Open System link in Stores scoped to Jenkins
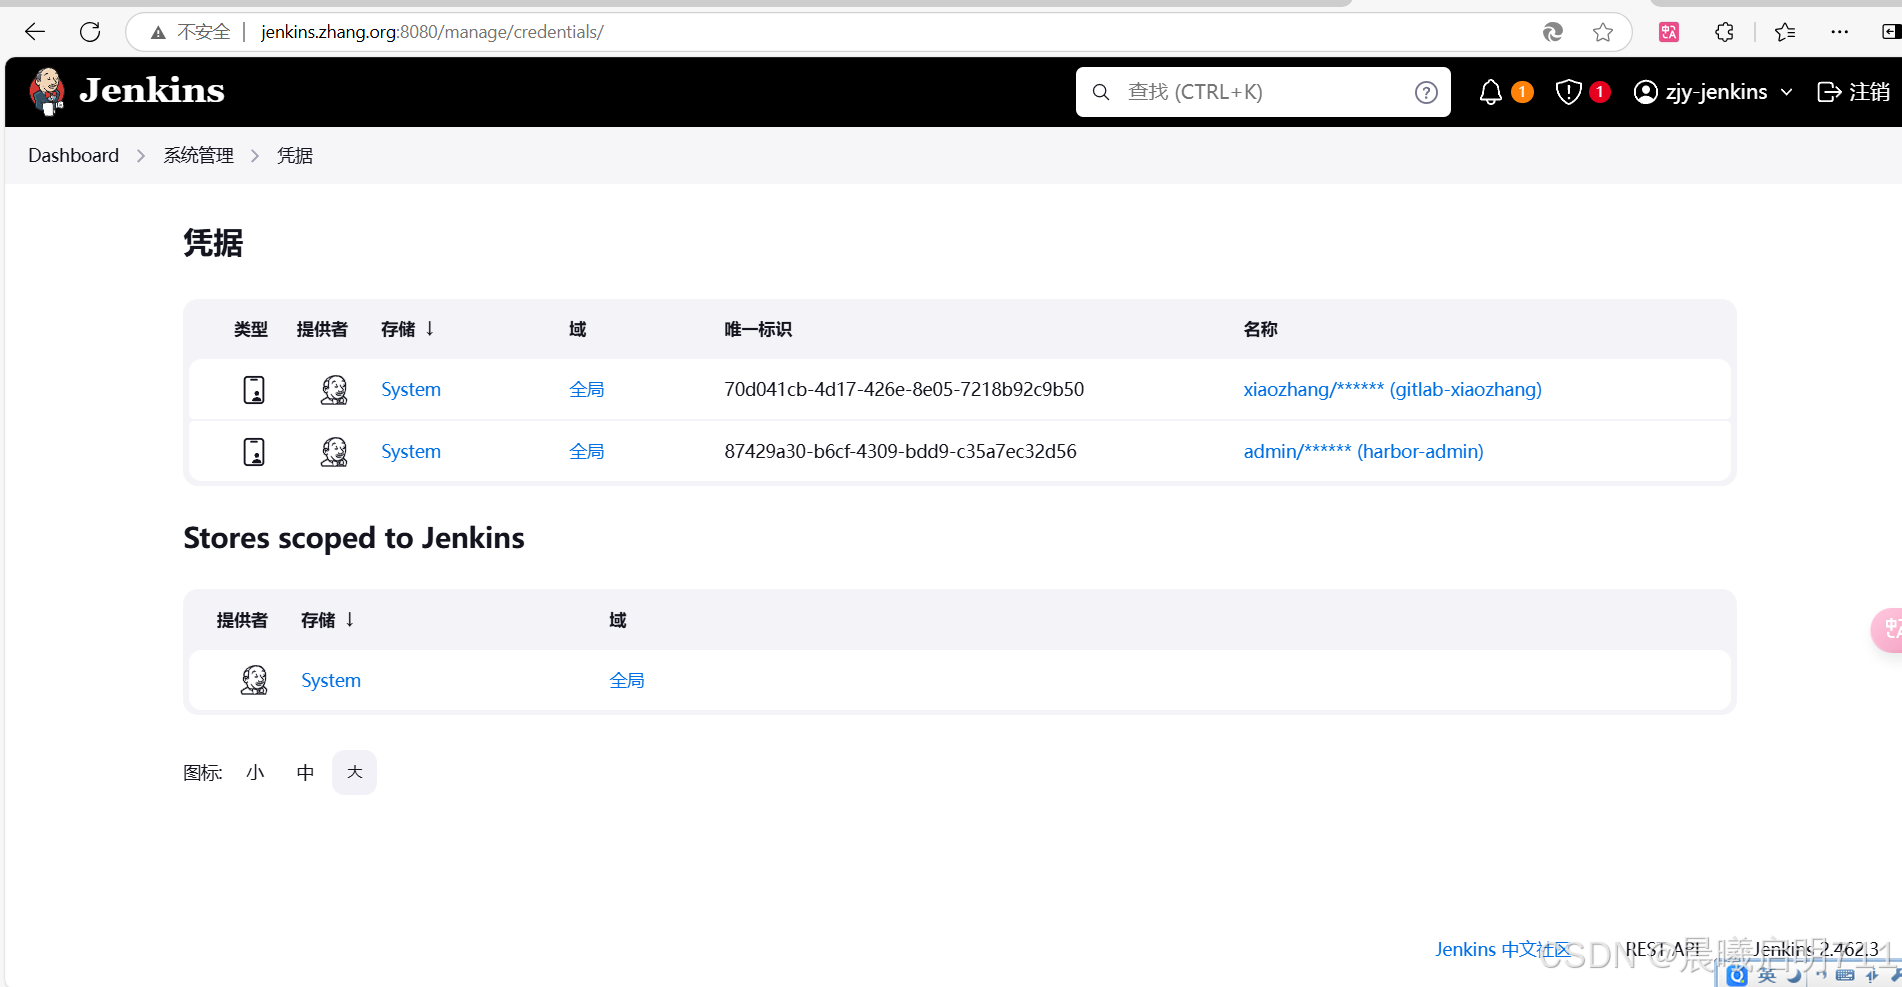The image size is (1902, 987). (x=331, y=681)
